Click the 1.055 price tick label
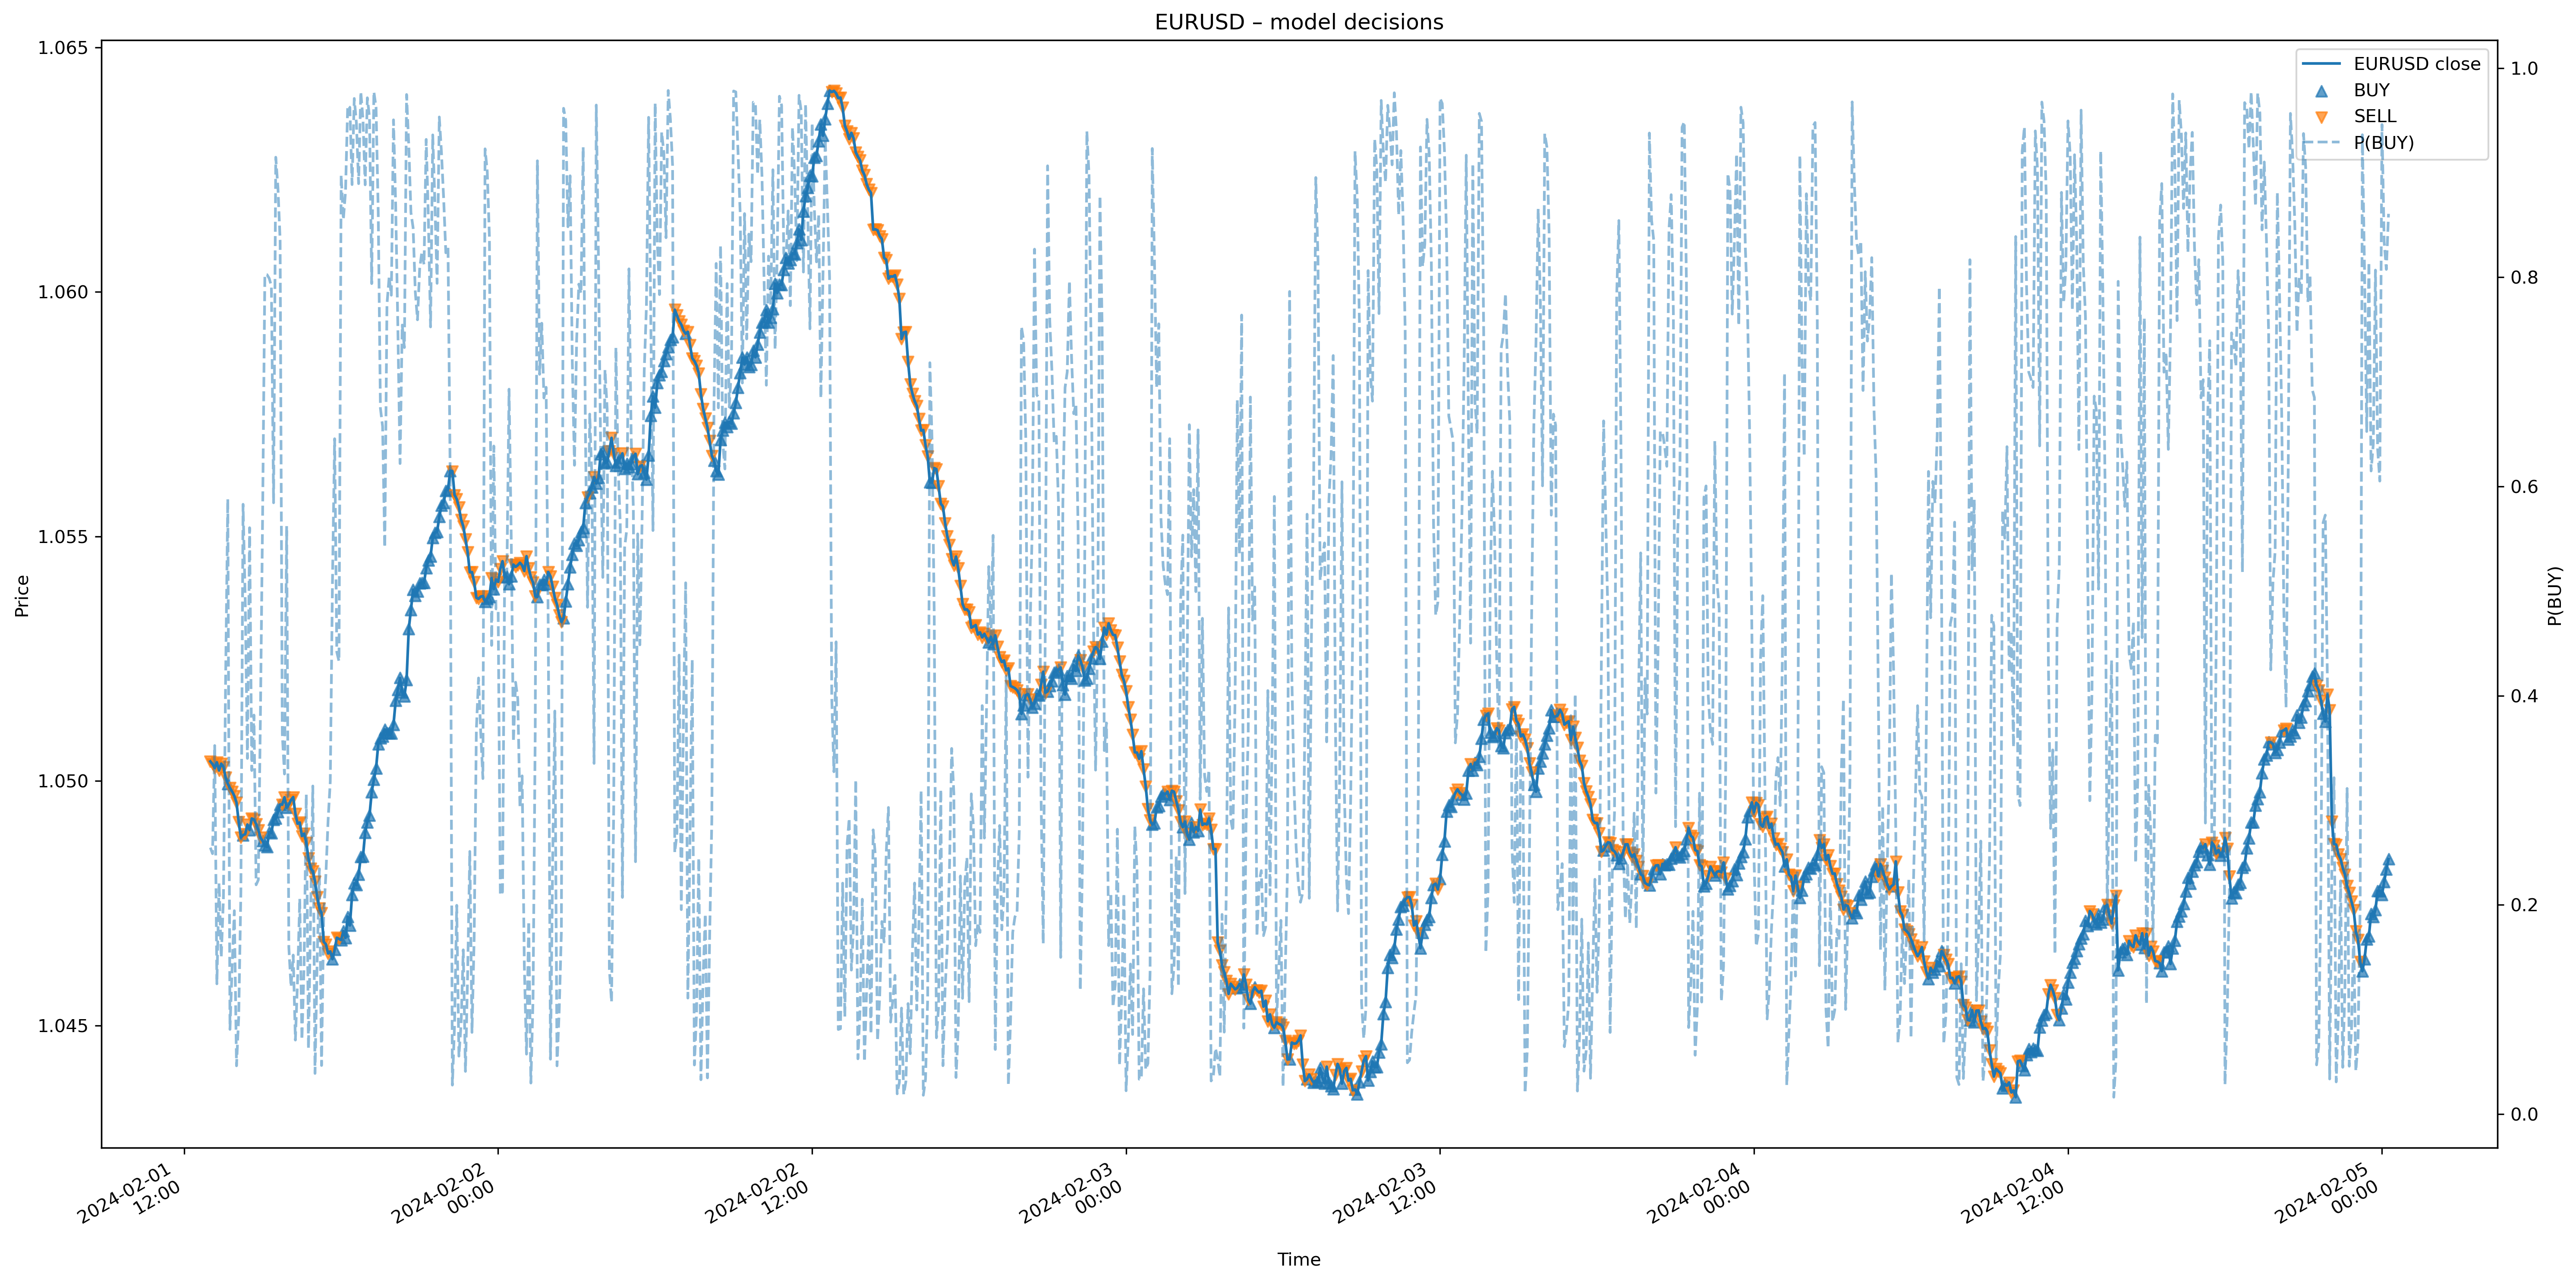The image size is (2576, 1282). tap(62, 537)
